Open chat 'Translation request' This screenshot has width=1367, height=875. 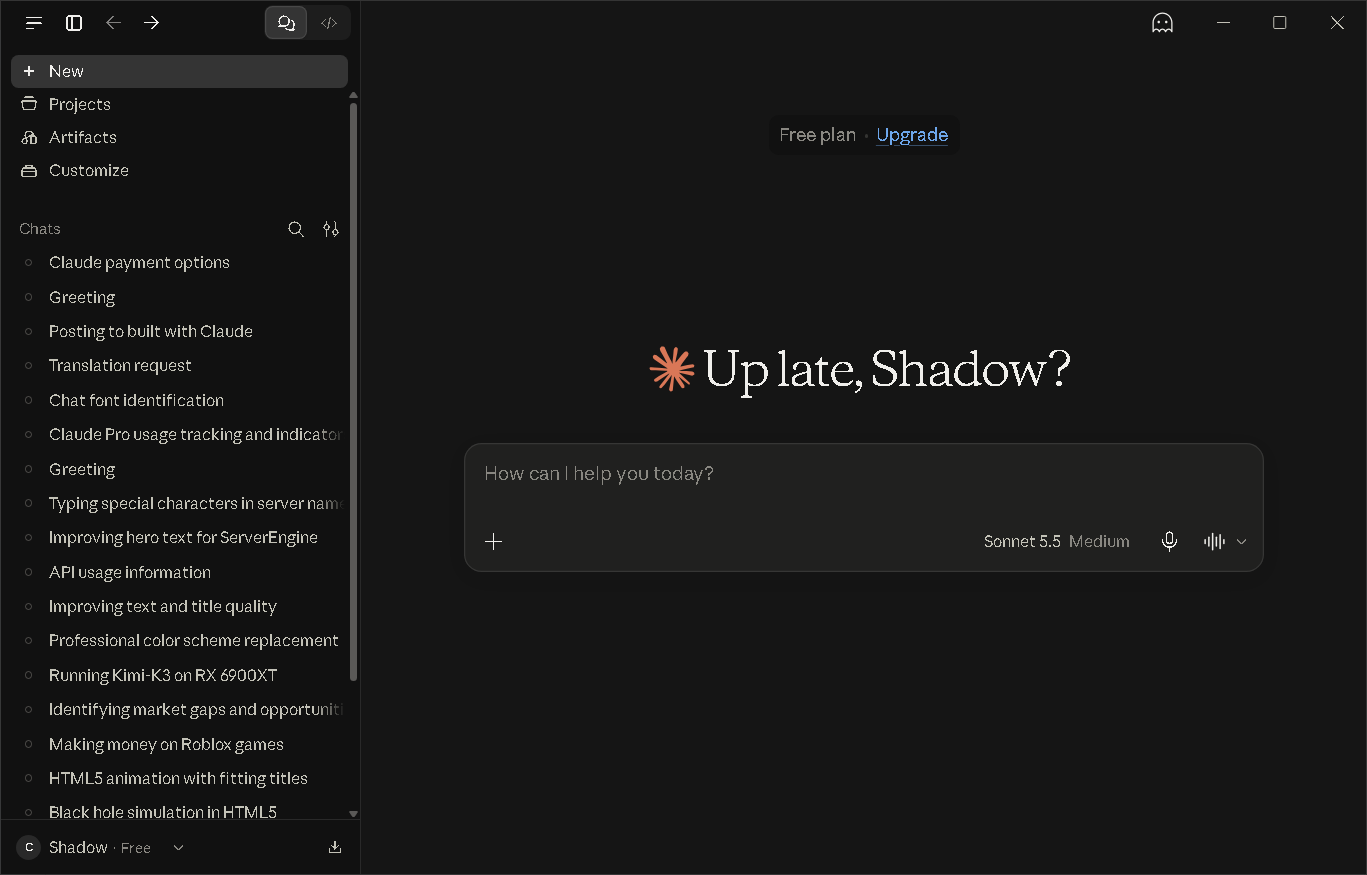pyautogui.click(x=179, y=365)
